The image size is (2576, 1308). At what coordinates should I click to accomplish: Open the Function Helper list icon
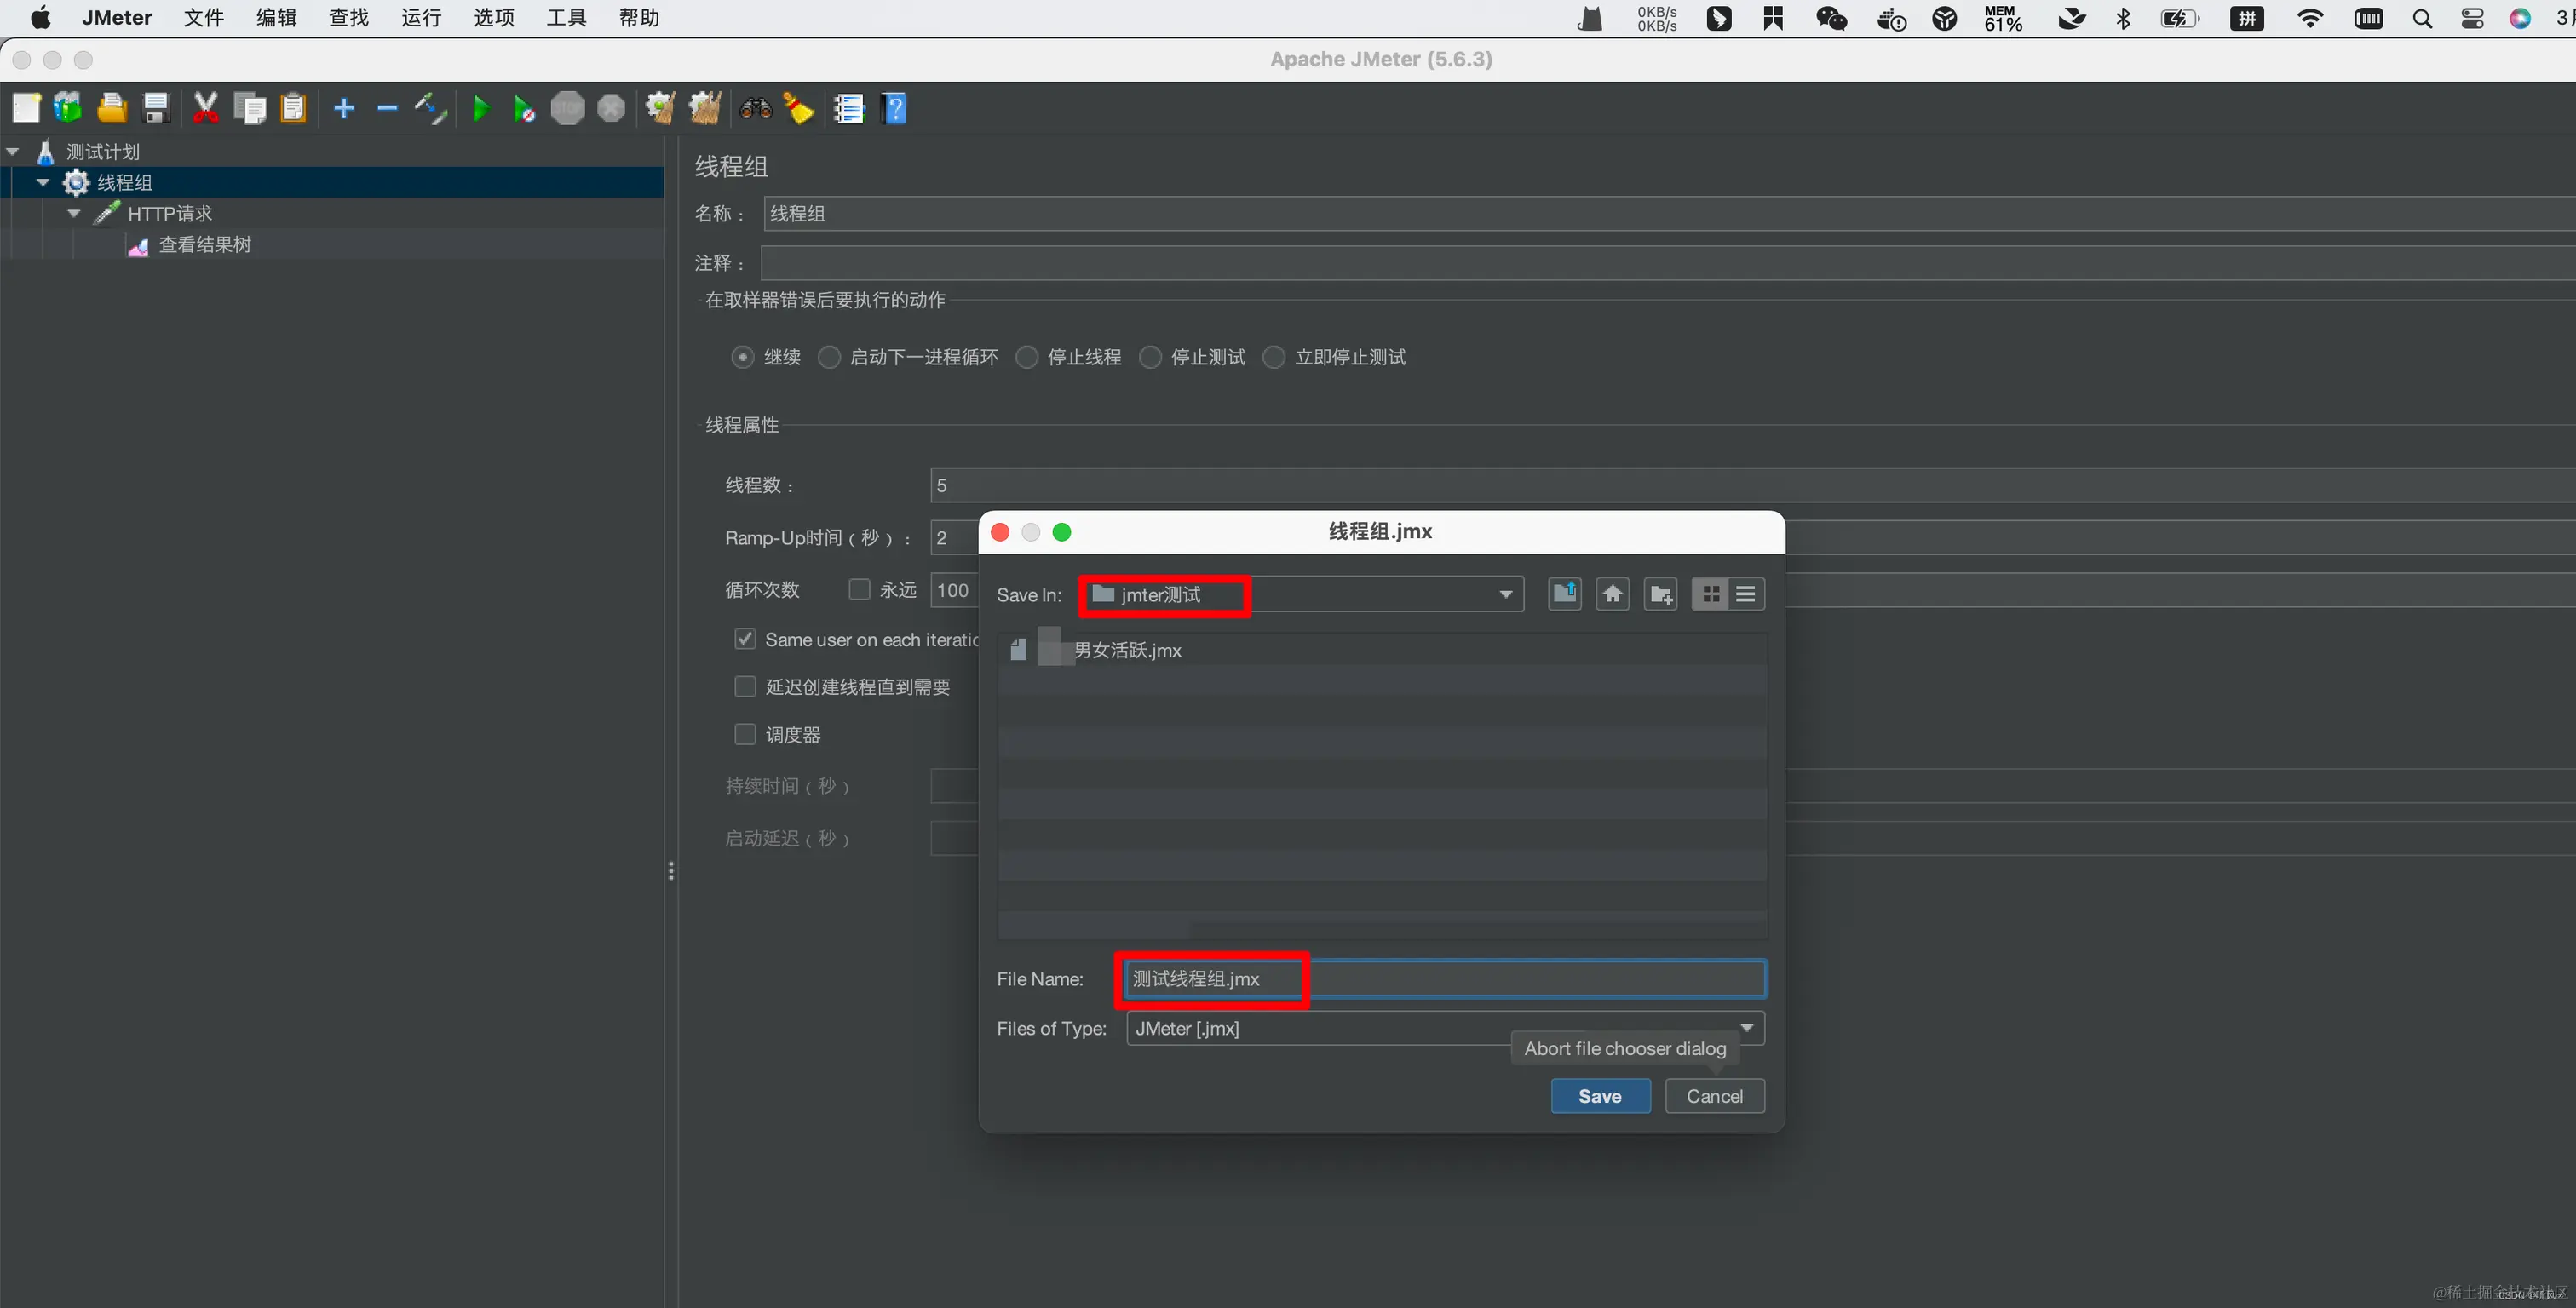pos(849,108)
